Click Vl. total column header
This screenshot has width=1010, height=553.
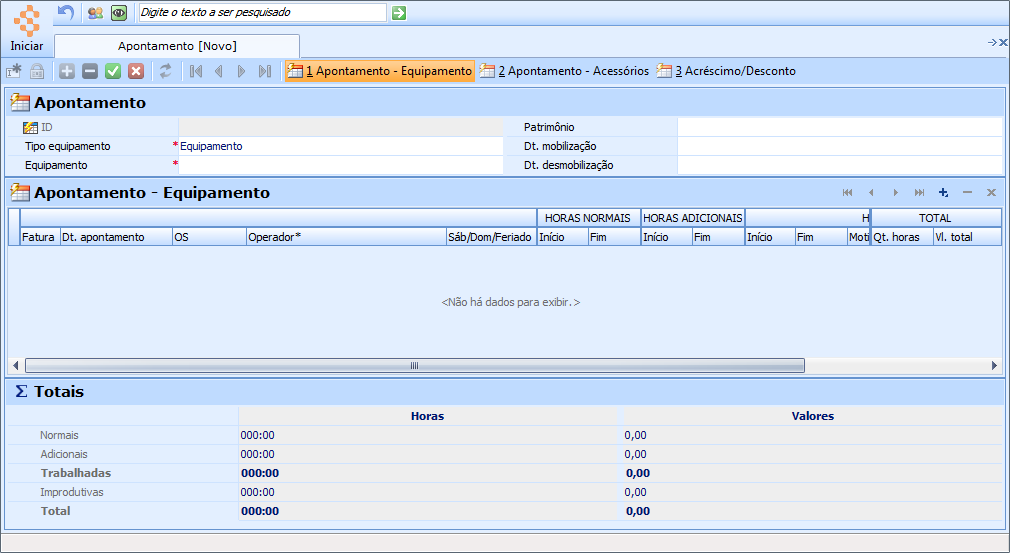pyautogui.click(x=967, y=237)
